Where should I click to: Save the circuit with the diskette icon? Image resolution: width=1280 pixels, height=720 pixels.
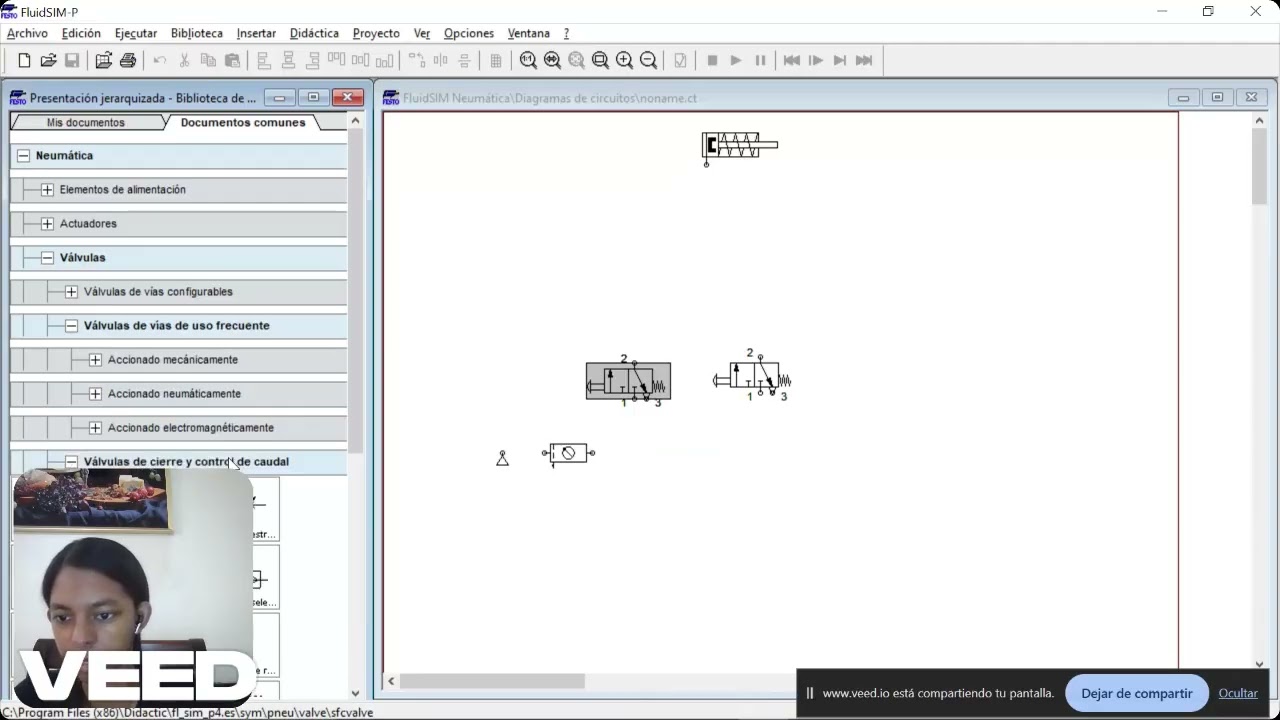click(72, 61)
